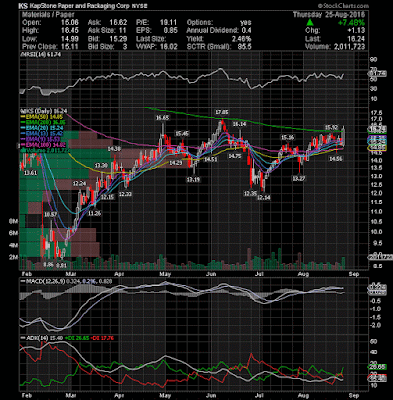Screen dimensions: 393x400
Task: Click the 16.14 June high label
Action: pyautogui.click(x=239, y=124)
